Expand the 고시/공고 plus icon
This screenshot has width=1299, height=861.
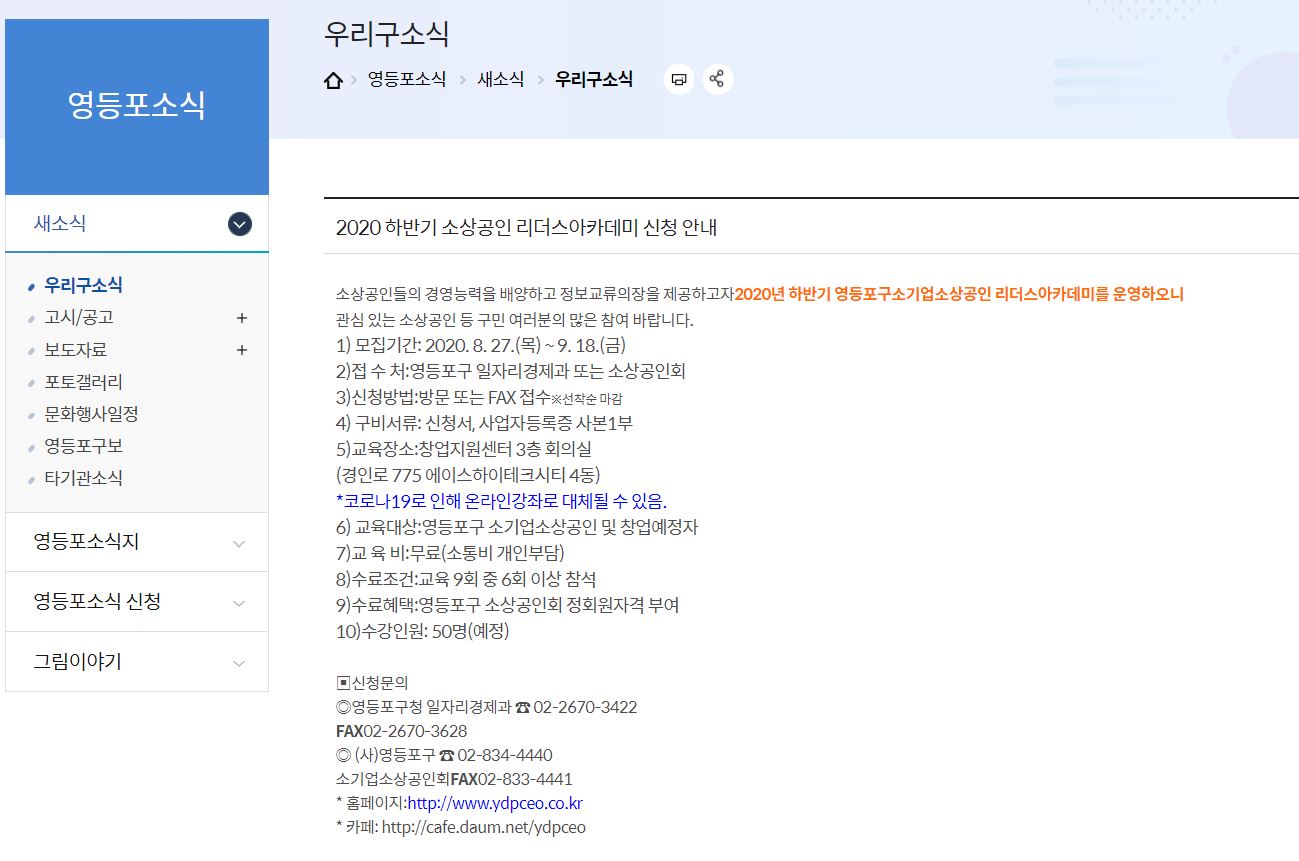[x=241, y=318]
